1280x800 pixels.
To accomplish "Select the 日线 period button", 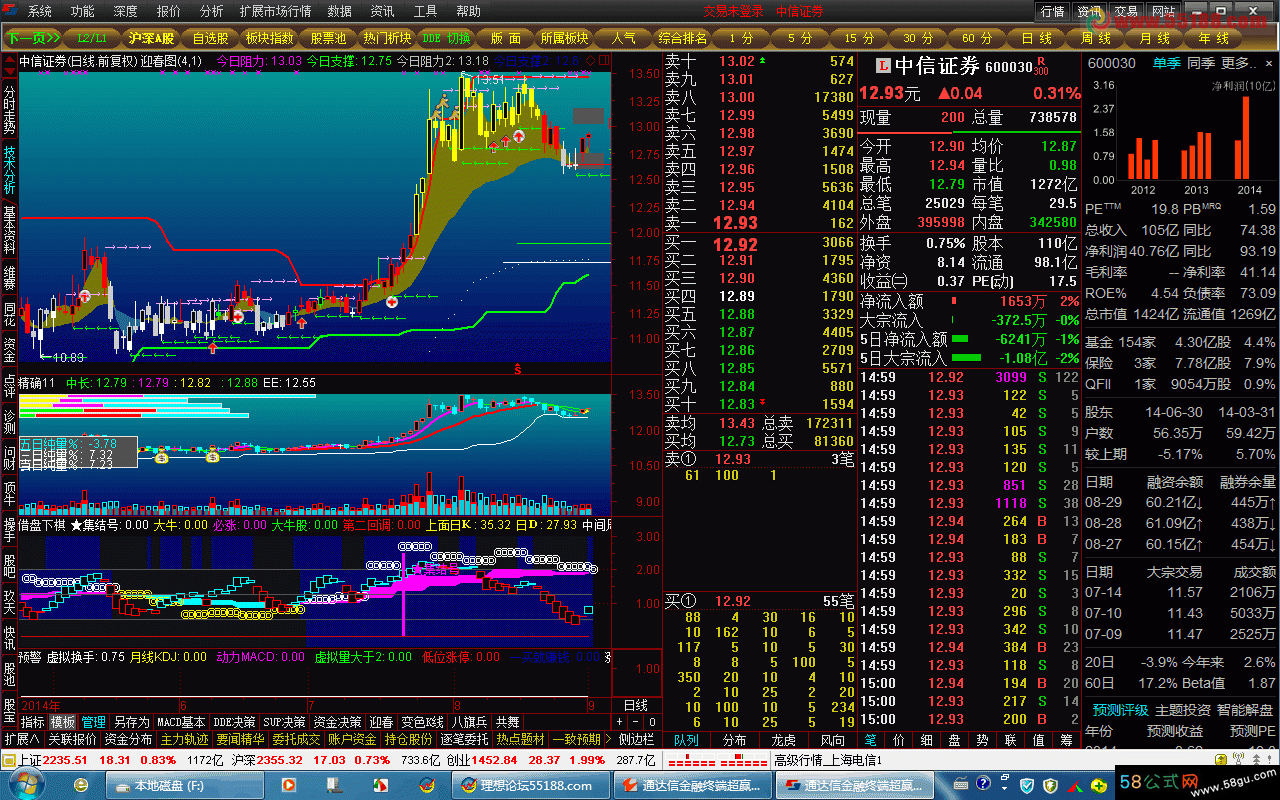I will (x=1036, y=38).
